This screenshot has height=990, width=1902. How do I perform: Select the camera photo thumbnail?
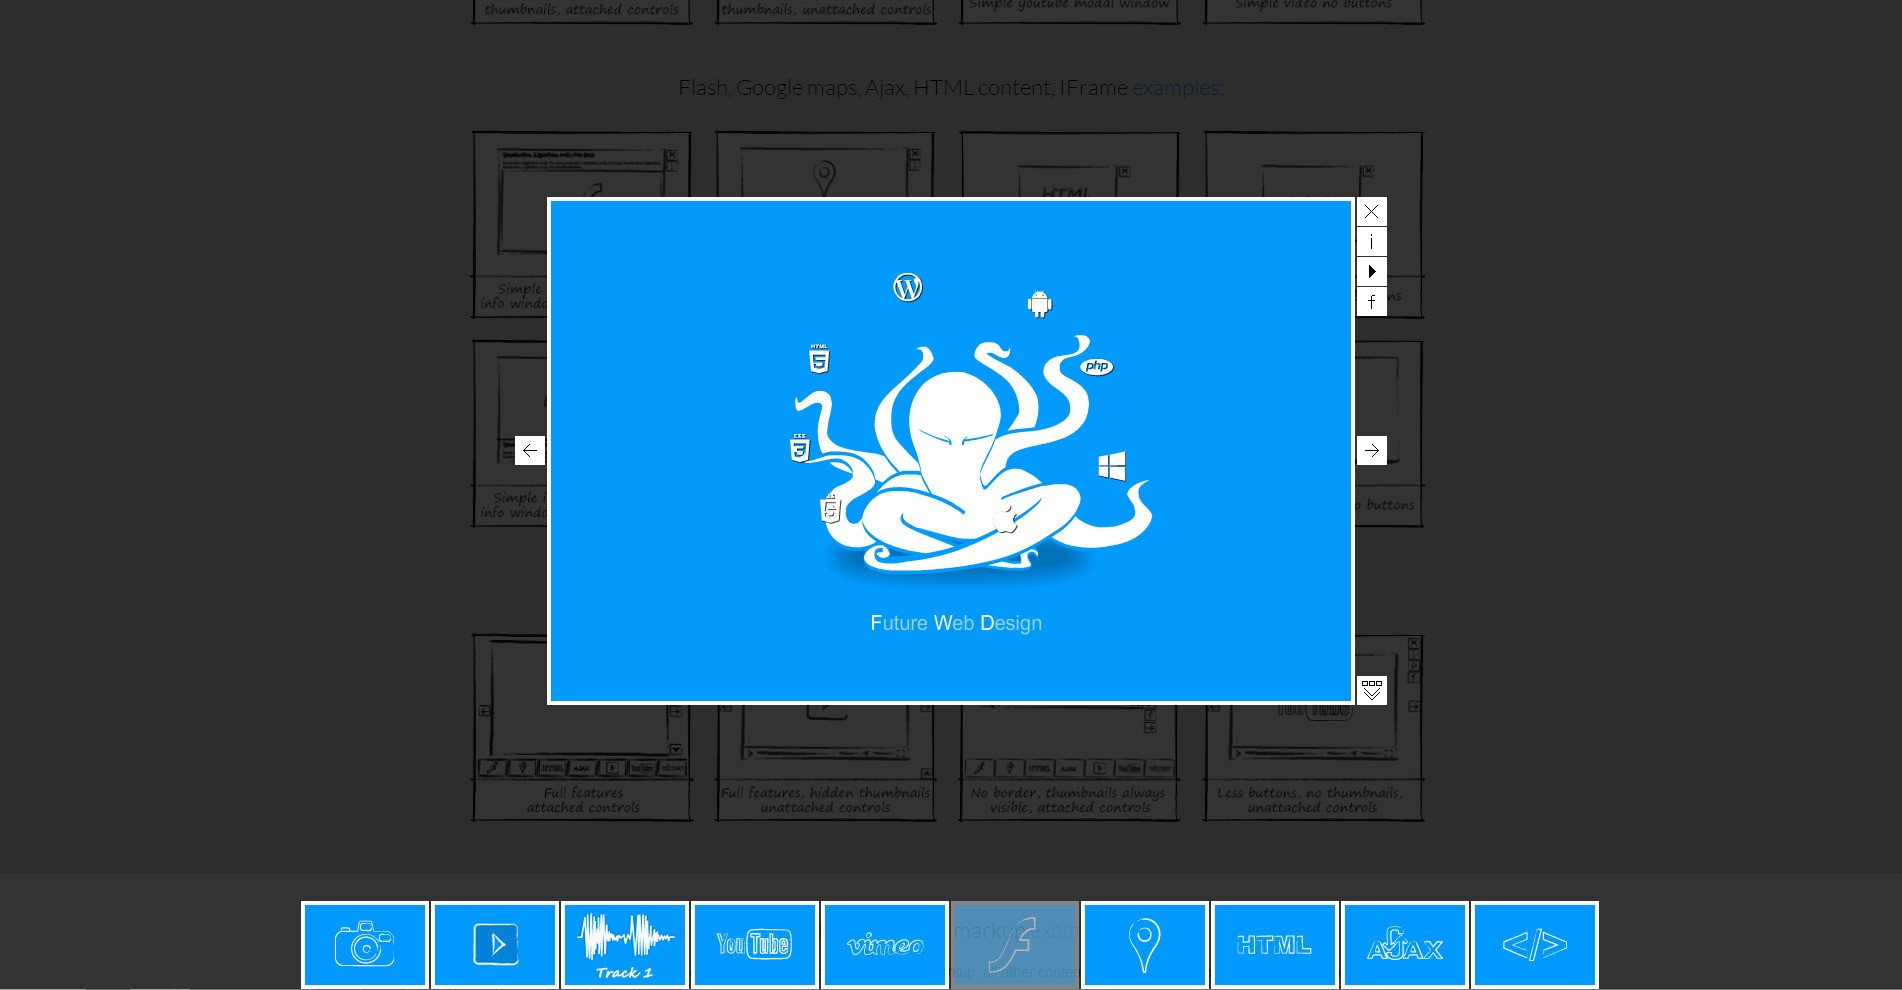[x=365, y=945]
